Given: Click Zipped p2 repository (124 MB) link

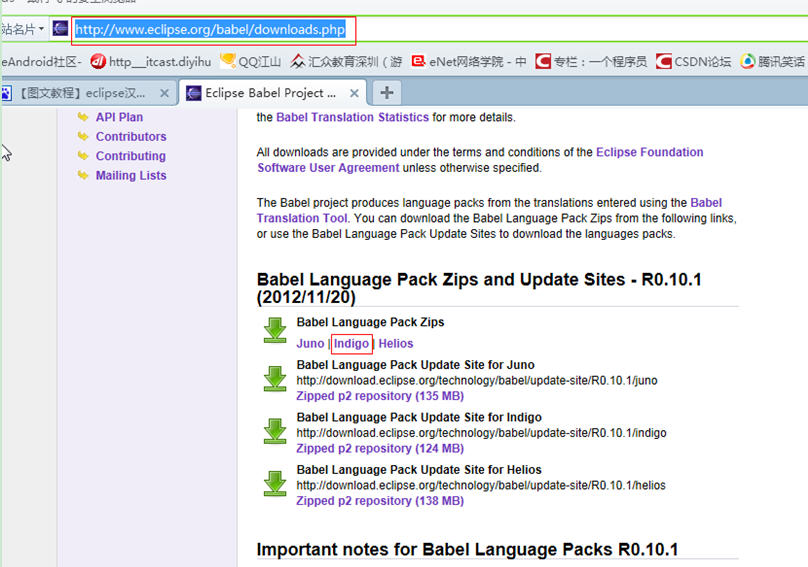Looking at the screenshot, I should (x=380, y=448).
